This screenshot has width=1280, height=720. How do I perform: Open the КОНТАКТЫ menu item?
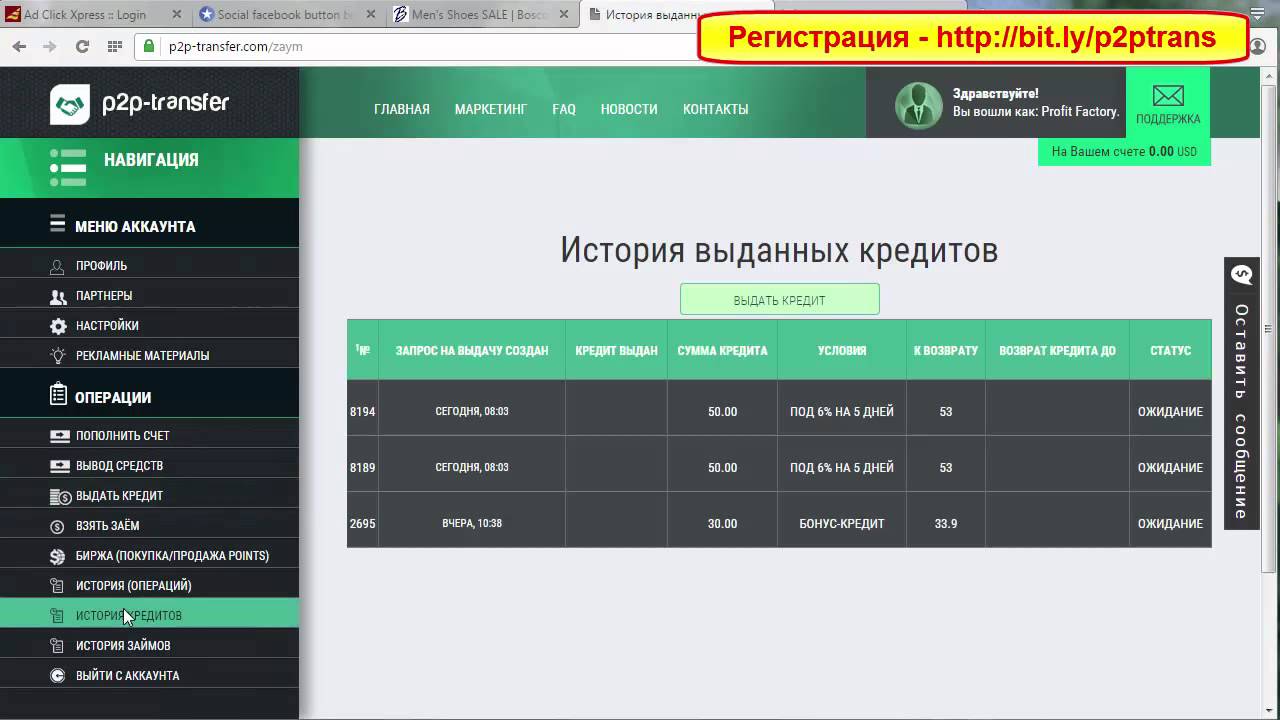coord(716,109)
